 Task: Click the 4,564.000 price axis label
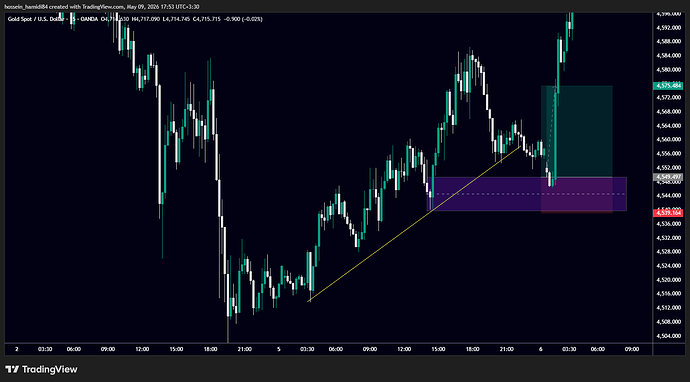click(x=668, y=125)
